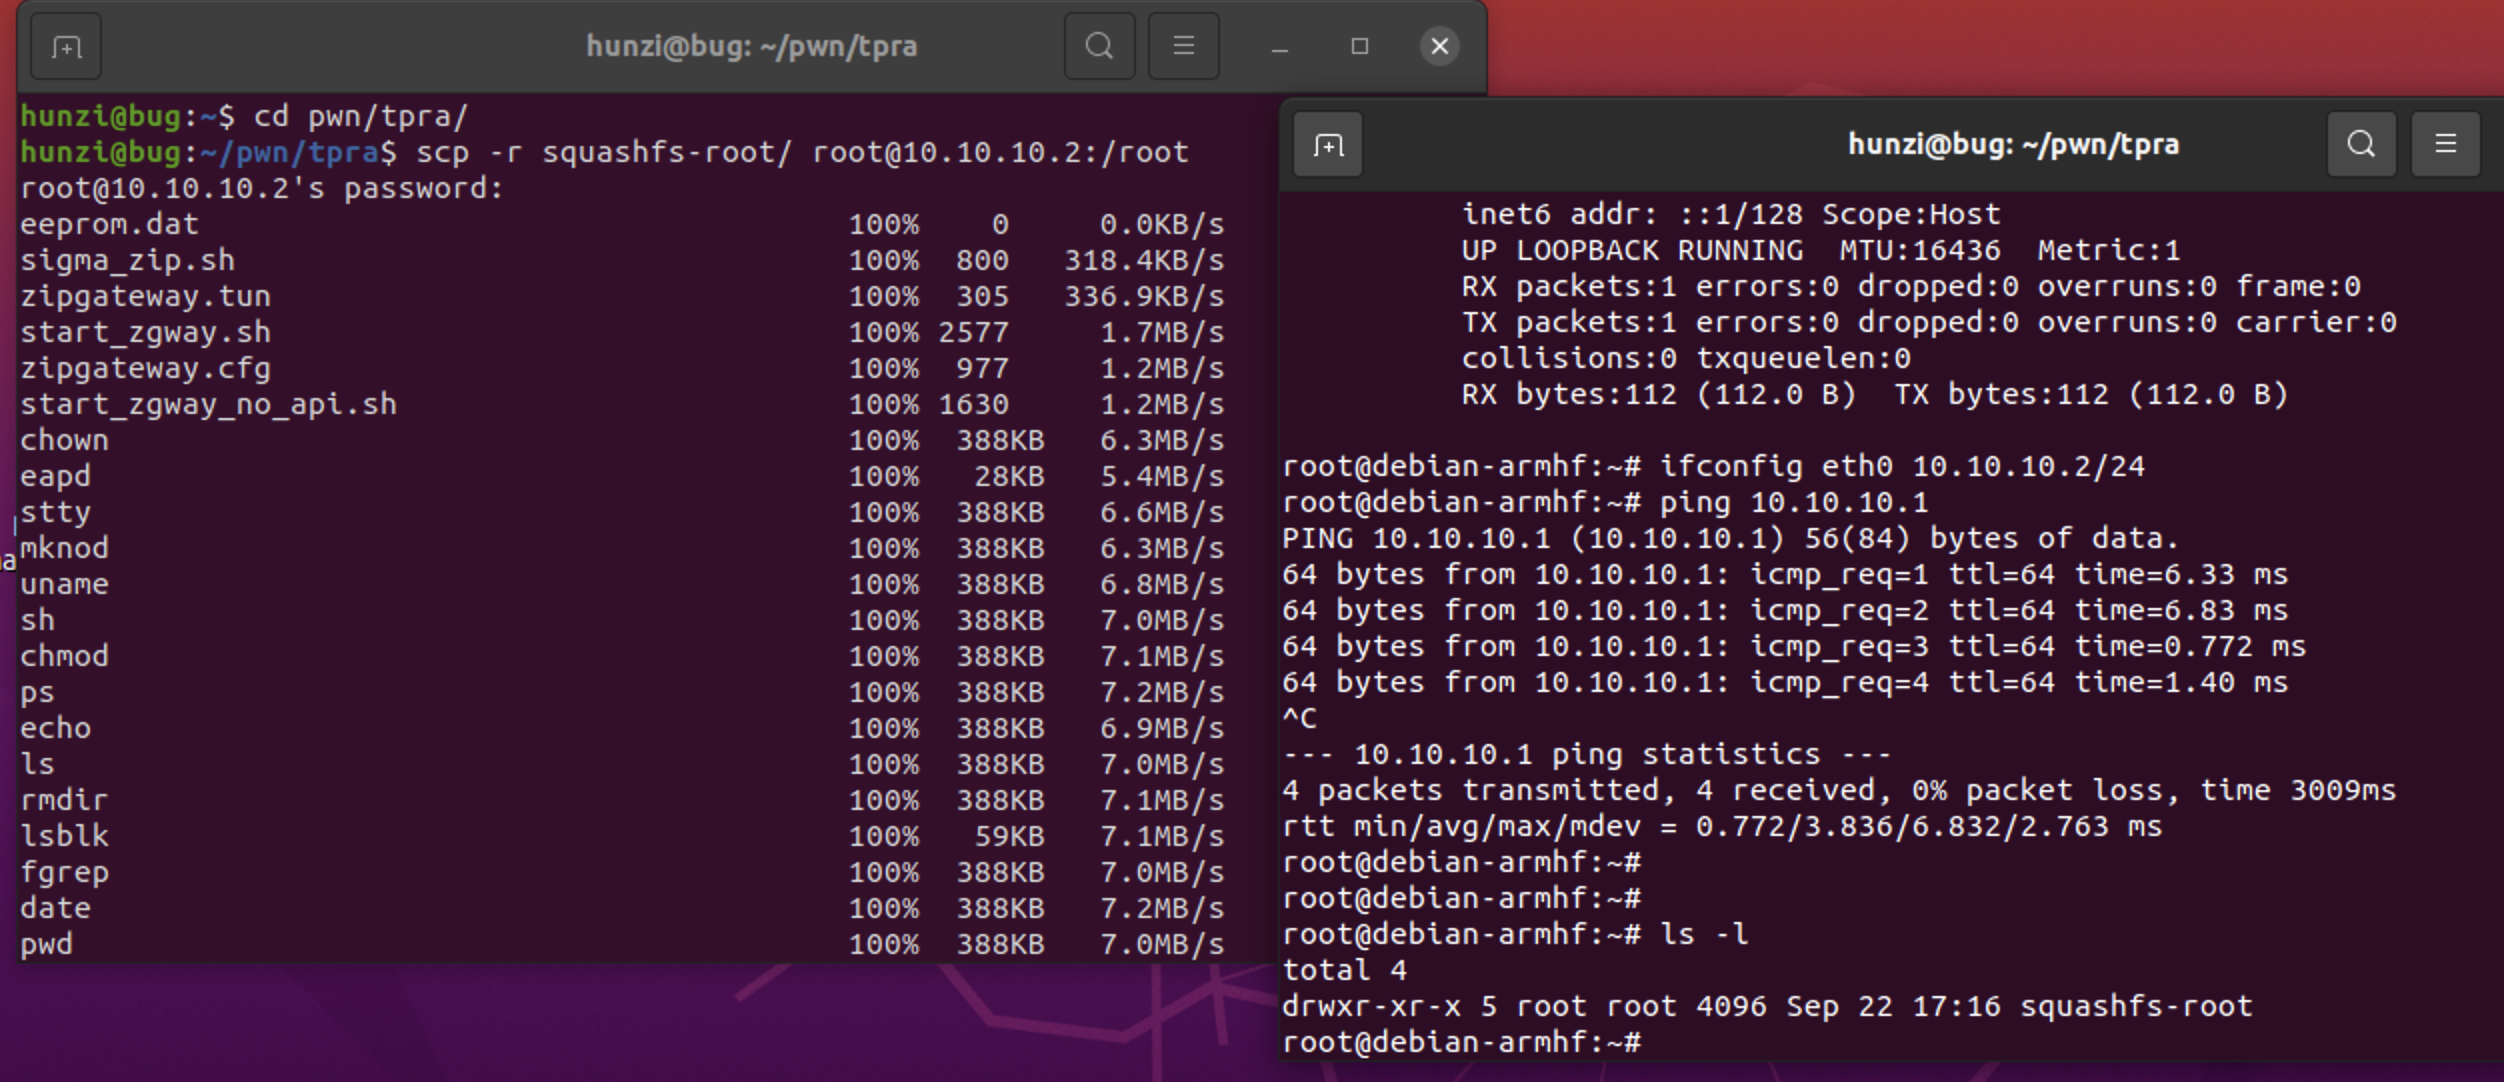Click the left terminal title 'hunzi@bug: ~/pwn/tpra'
Viewport: 2504px width, 1082px height.
(x=751, y=47)
